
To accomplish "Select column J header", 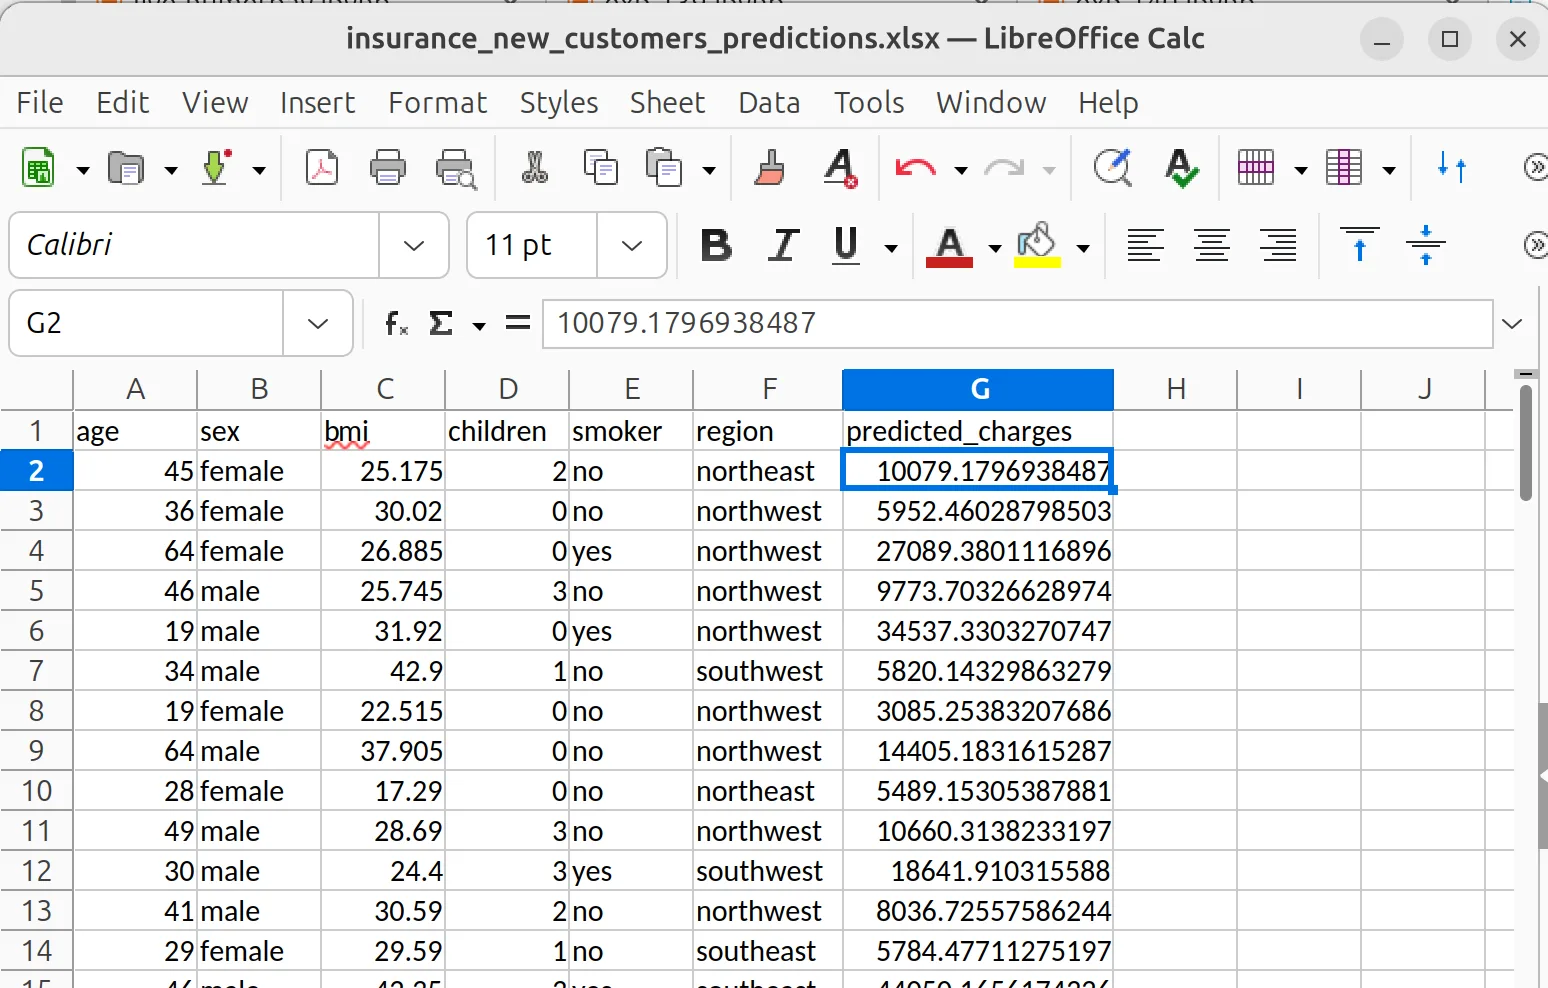I will click(1424, 389).
